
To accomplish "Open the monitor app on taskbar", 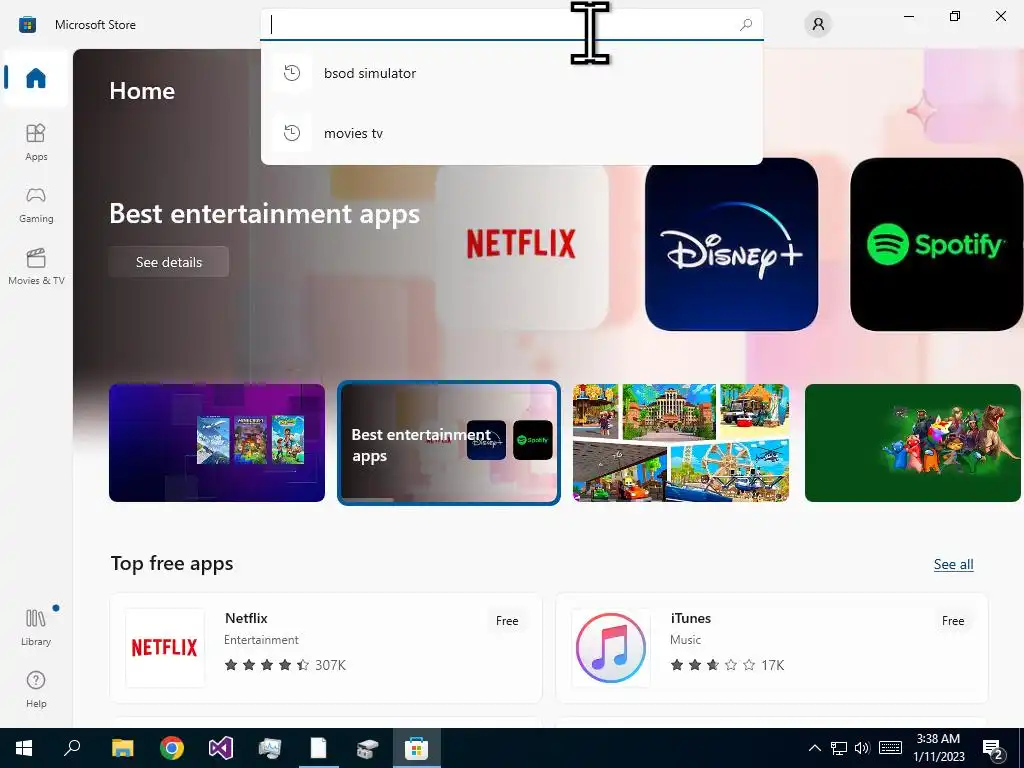I will pyautogui.click(x=269, y=748).
